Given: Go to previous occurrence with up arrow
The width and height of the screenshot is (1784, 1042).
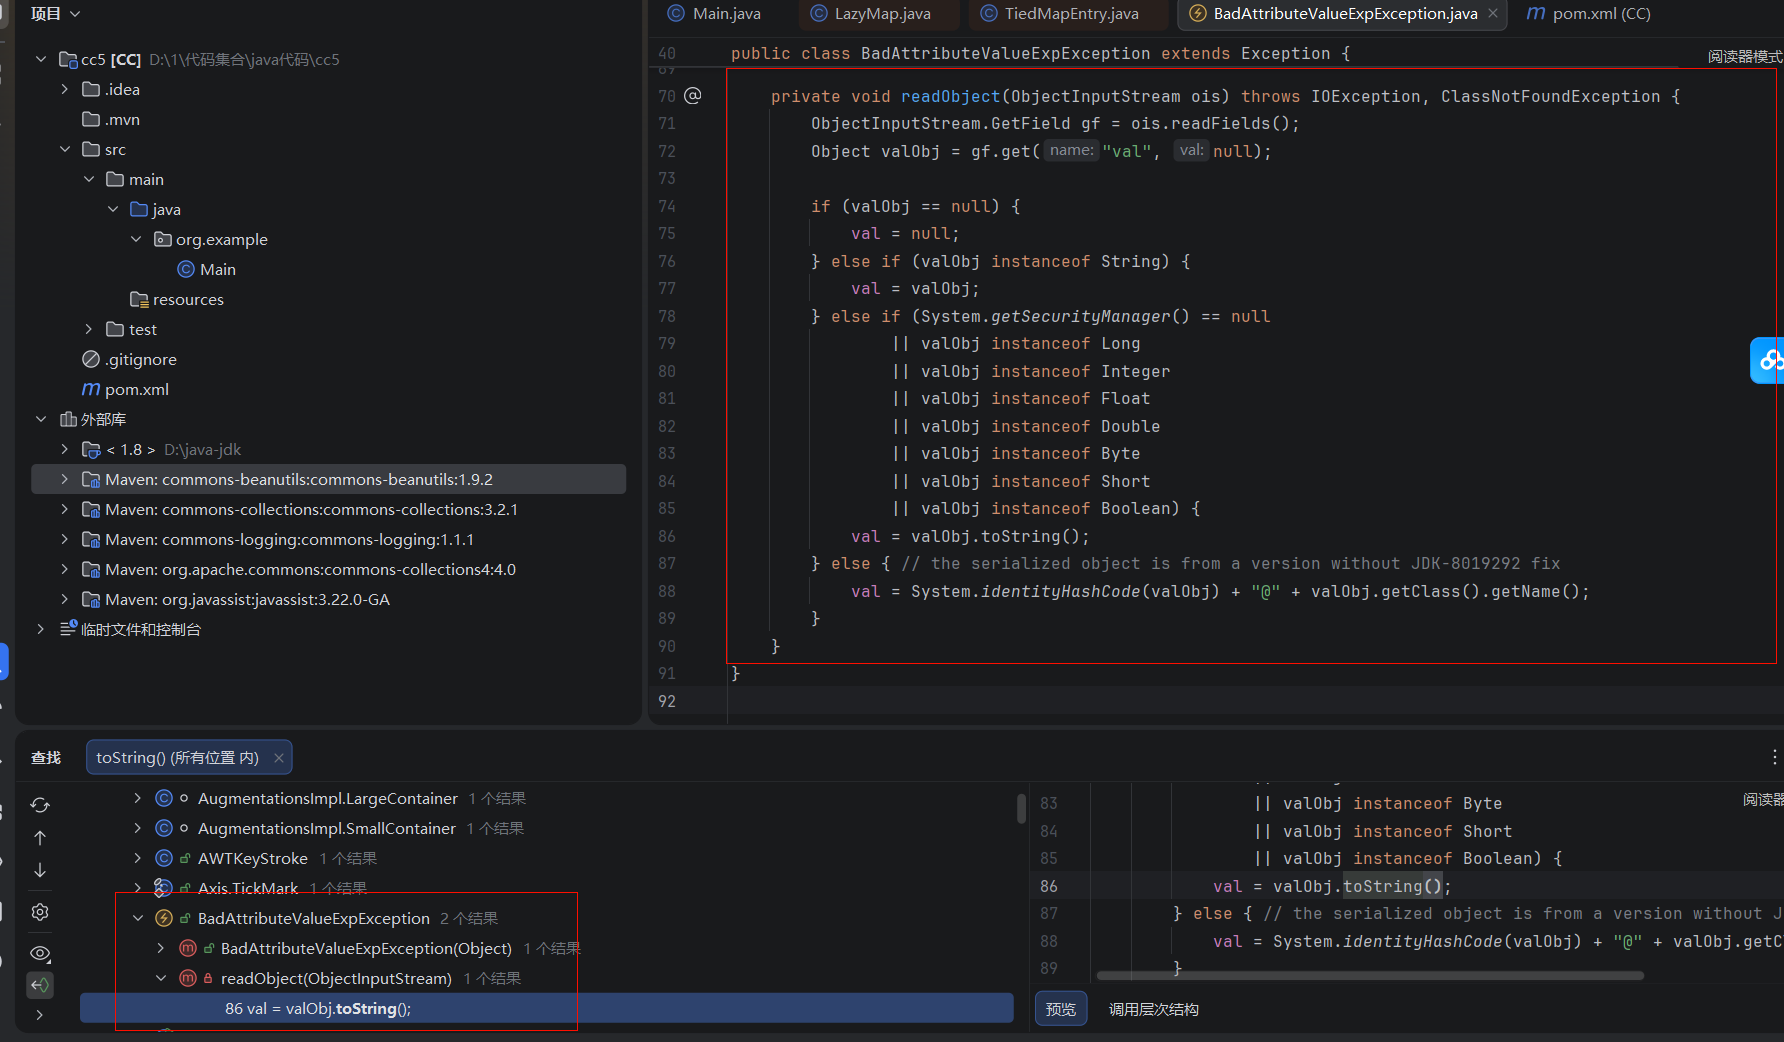Looking at the screenshot, I should pos(40,838).
